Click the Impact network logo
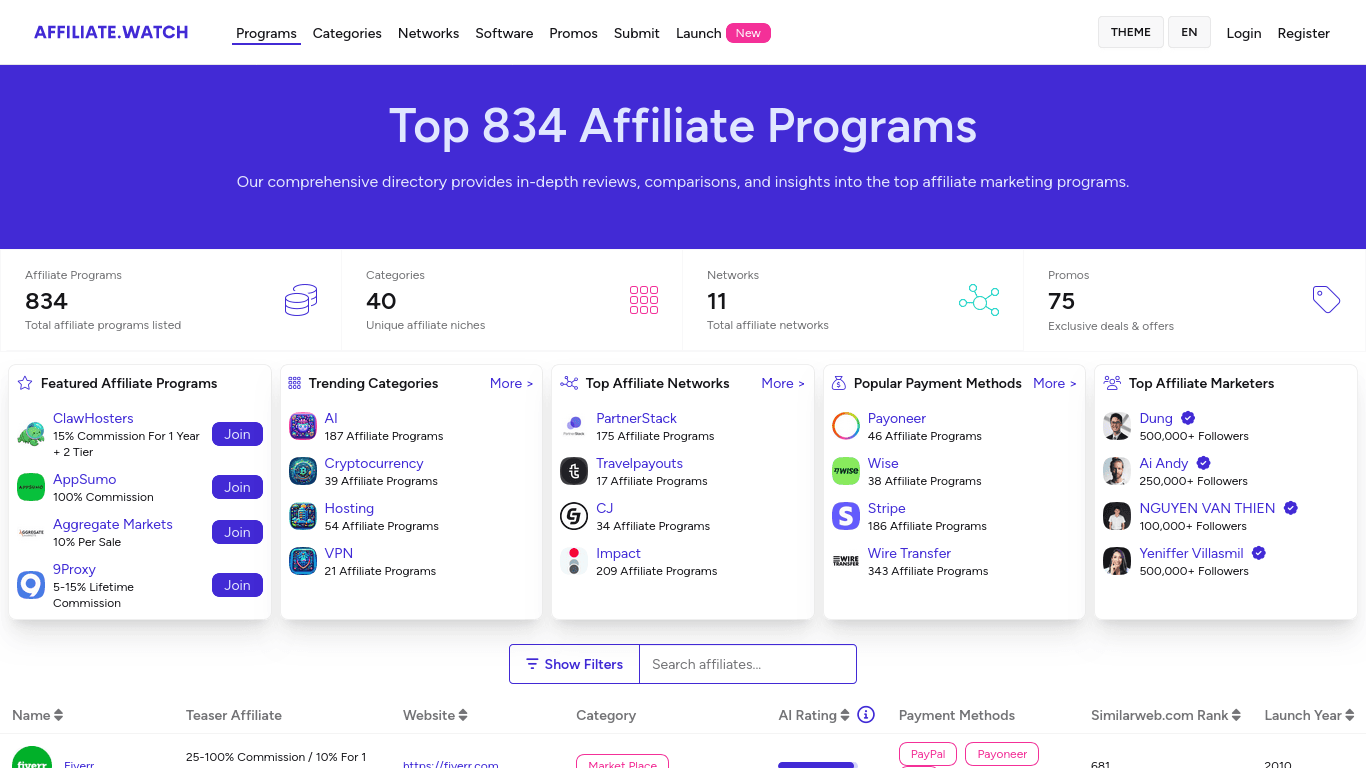 (573, 560)
